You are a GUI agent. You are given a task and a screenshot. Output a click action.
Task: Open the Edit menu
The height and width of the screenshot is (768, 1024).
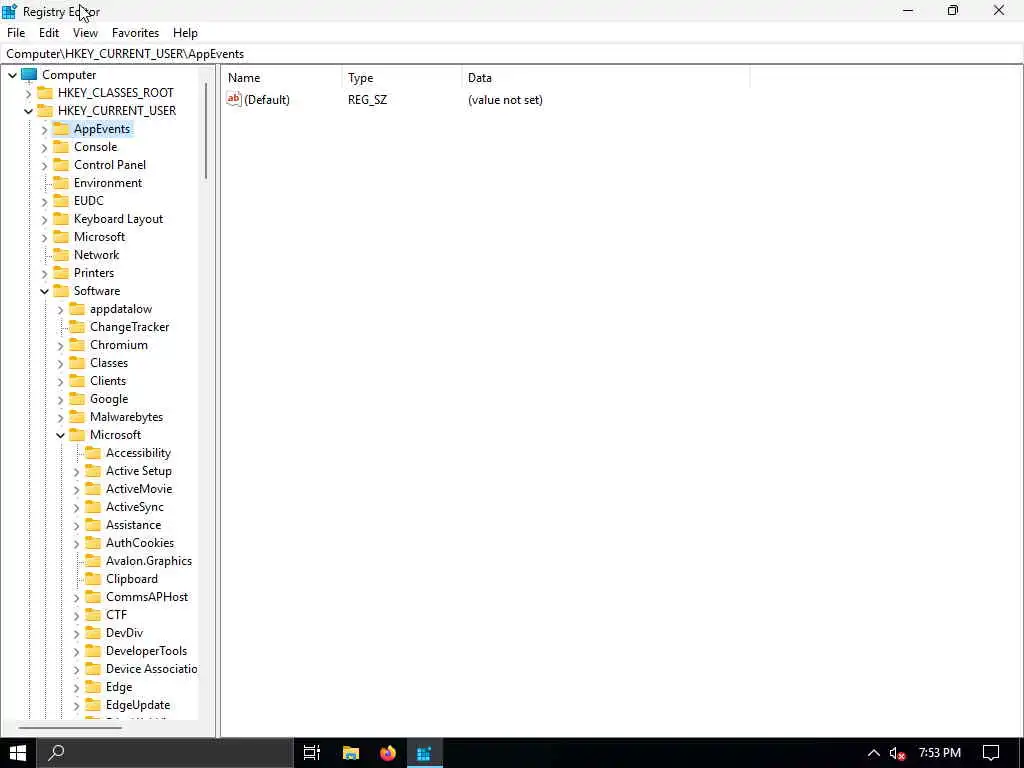pos(49,33)
